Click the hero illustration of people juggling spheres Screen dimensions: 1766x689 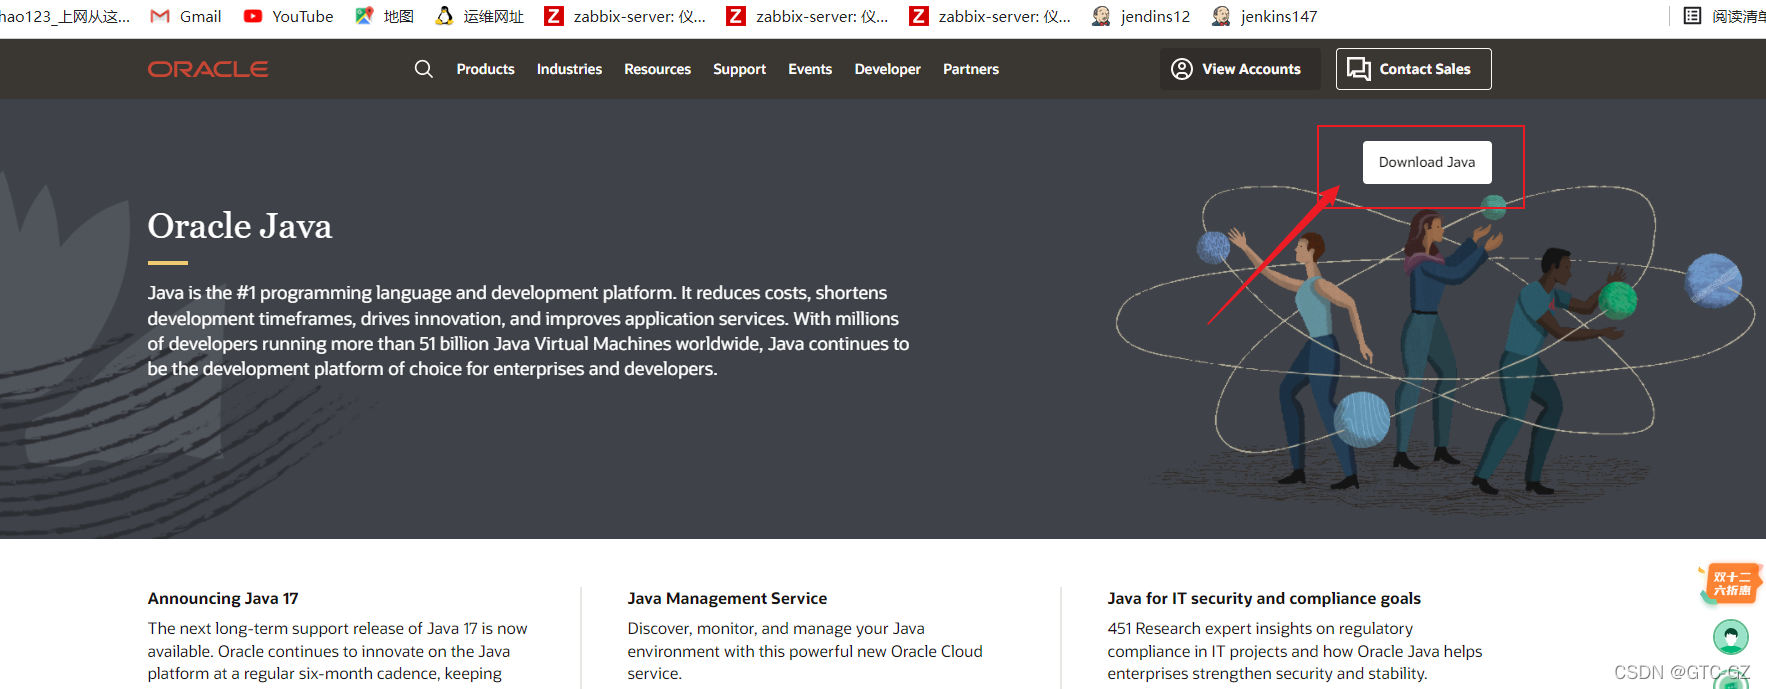[1435, 340]
